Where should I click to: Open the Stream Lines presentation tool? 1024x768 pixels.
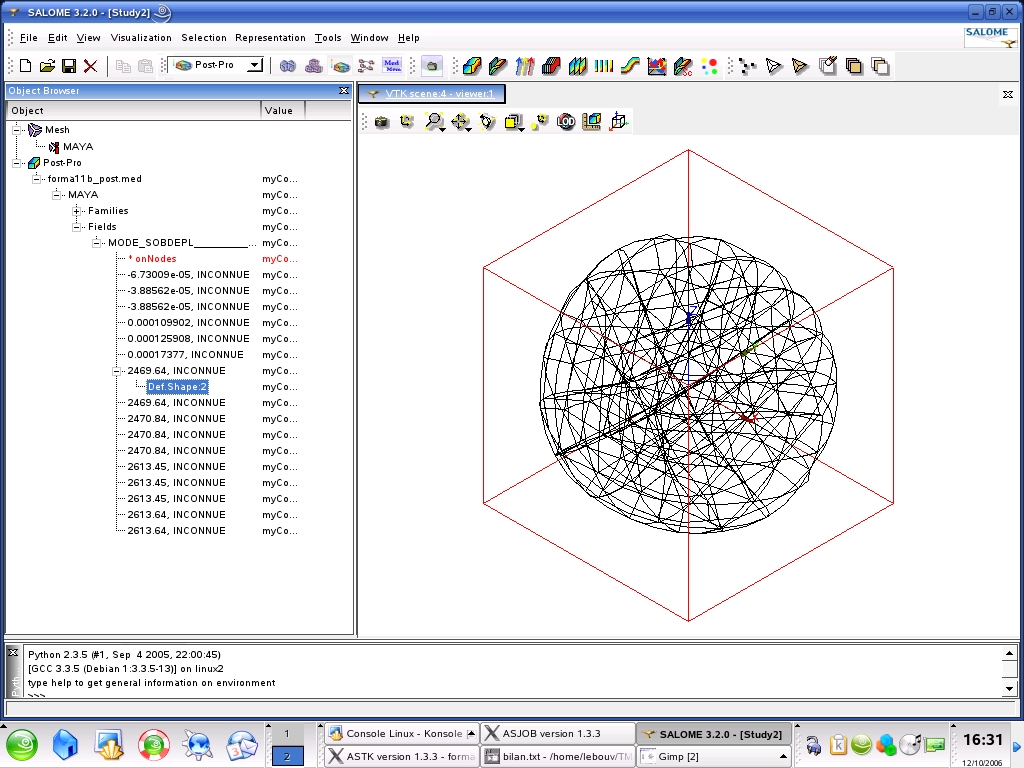click(629, 66)
